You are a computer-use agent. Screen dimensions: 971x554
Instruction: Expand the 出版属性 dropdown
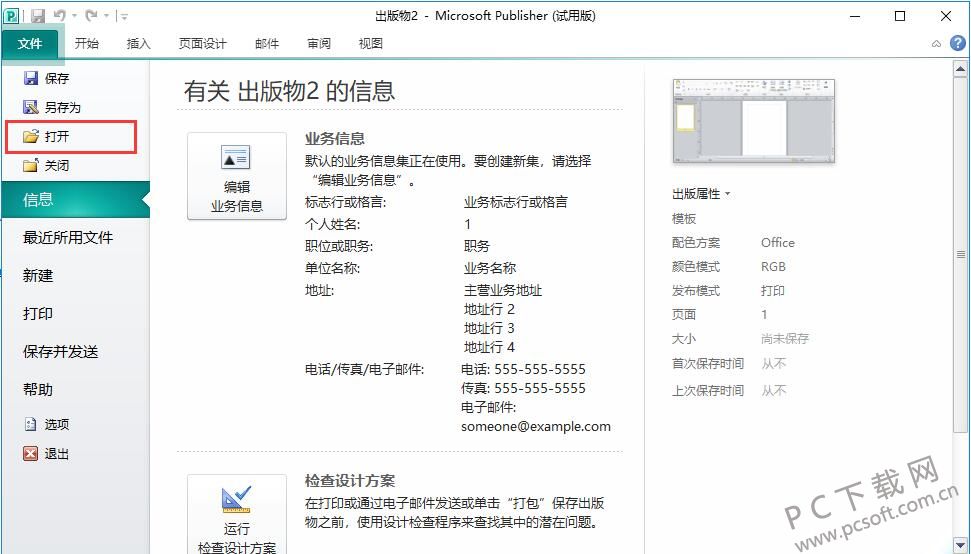click(702, 194)
